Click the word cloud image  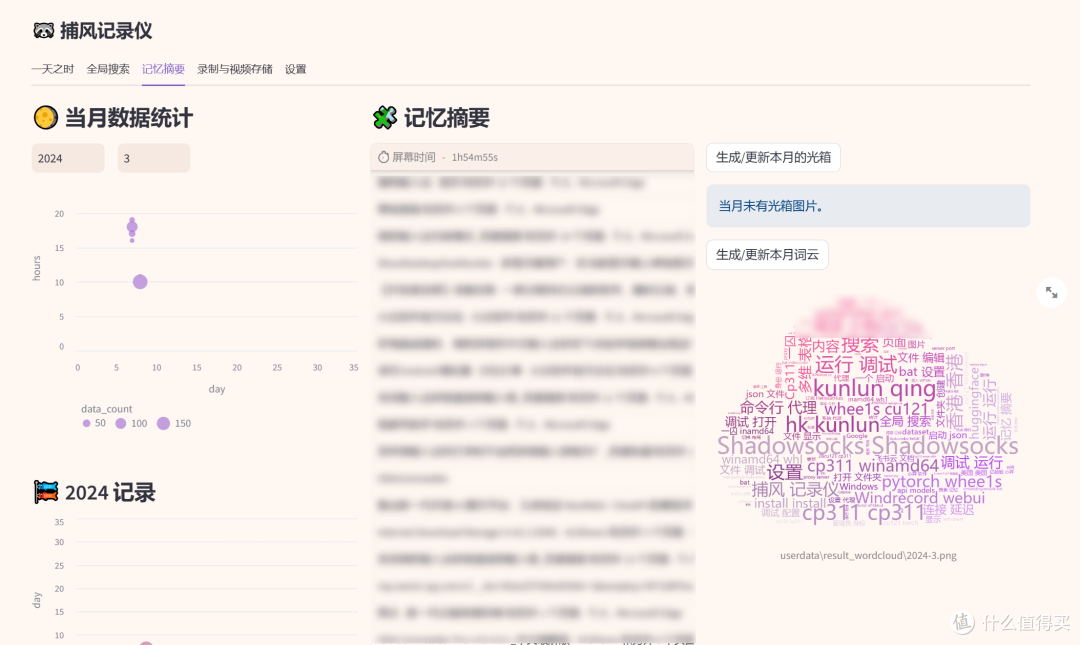[868, 413]
